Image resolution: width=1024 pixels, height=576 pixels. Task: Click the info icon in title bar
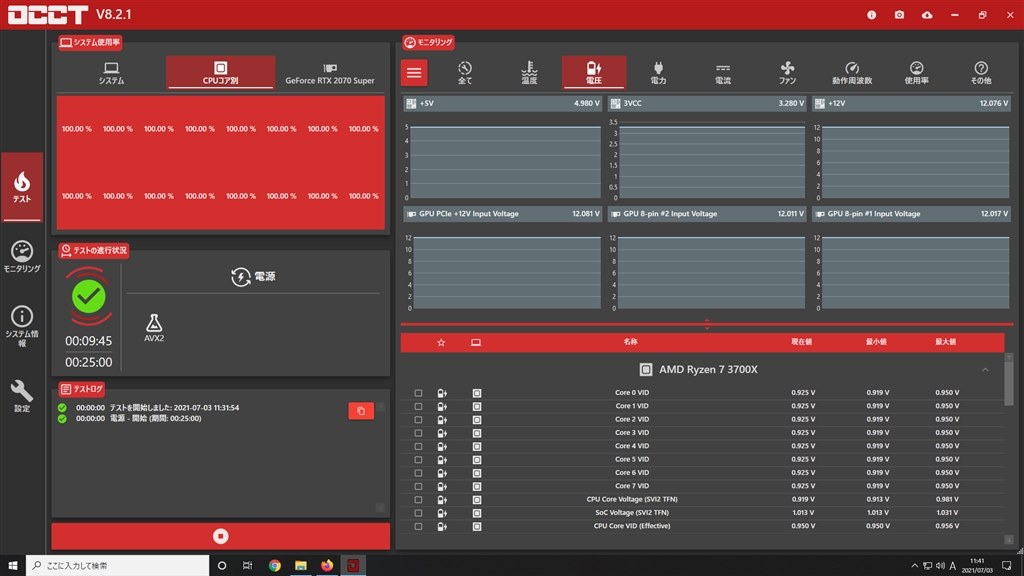point(871,14)
